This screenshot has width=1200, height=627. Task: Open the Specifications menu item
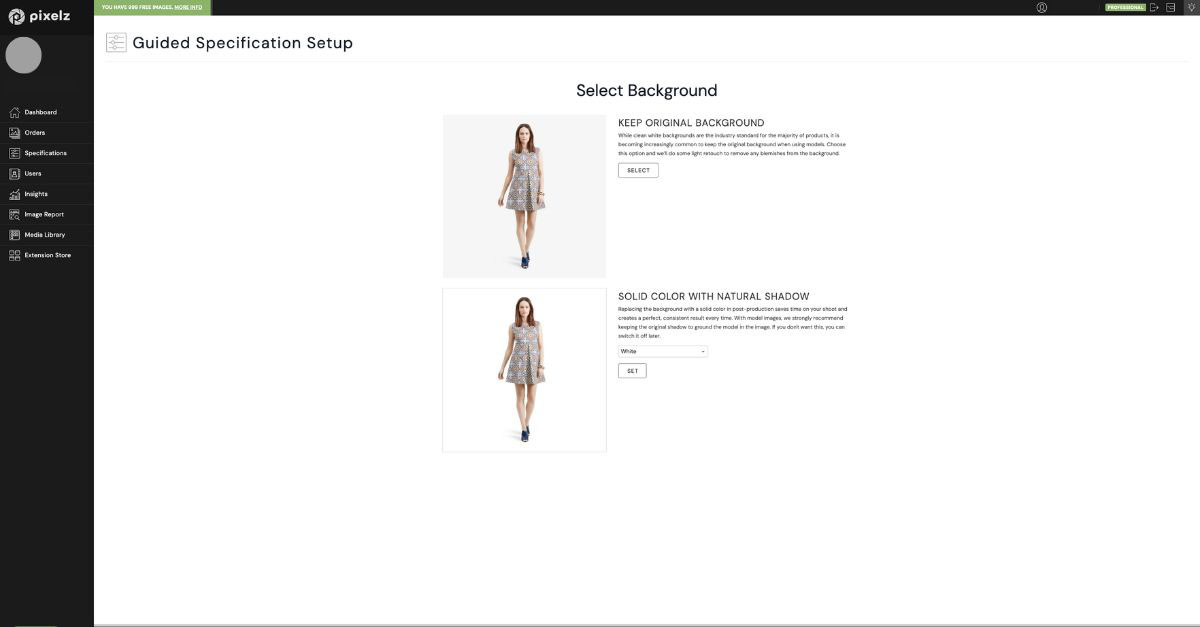[x=45, y=153]
